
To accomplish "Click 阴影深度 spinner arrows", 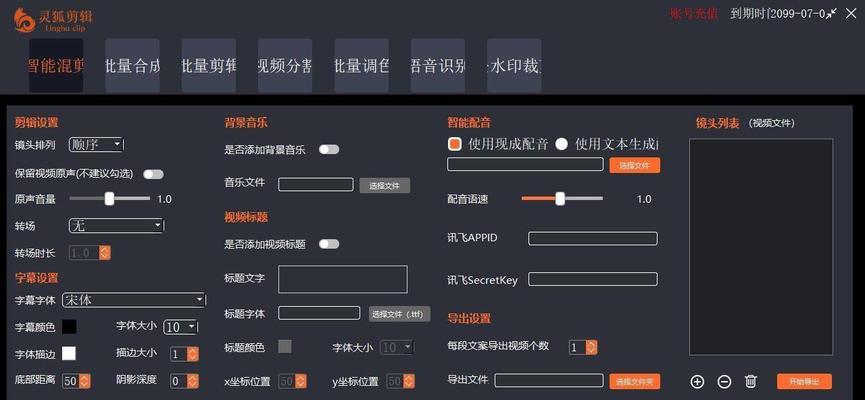I will coord(193,381).
